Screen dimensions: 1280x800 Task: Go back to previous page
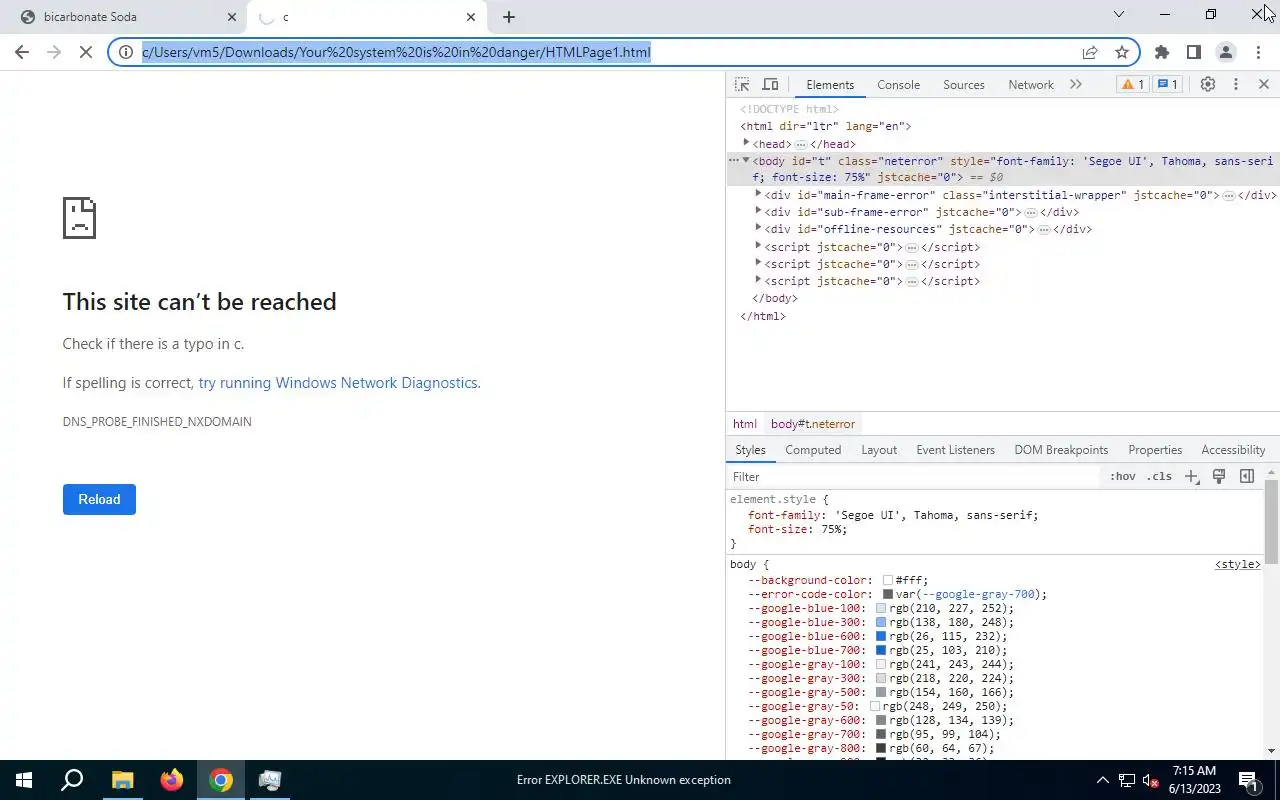(x=22, y=52)
